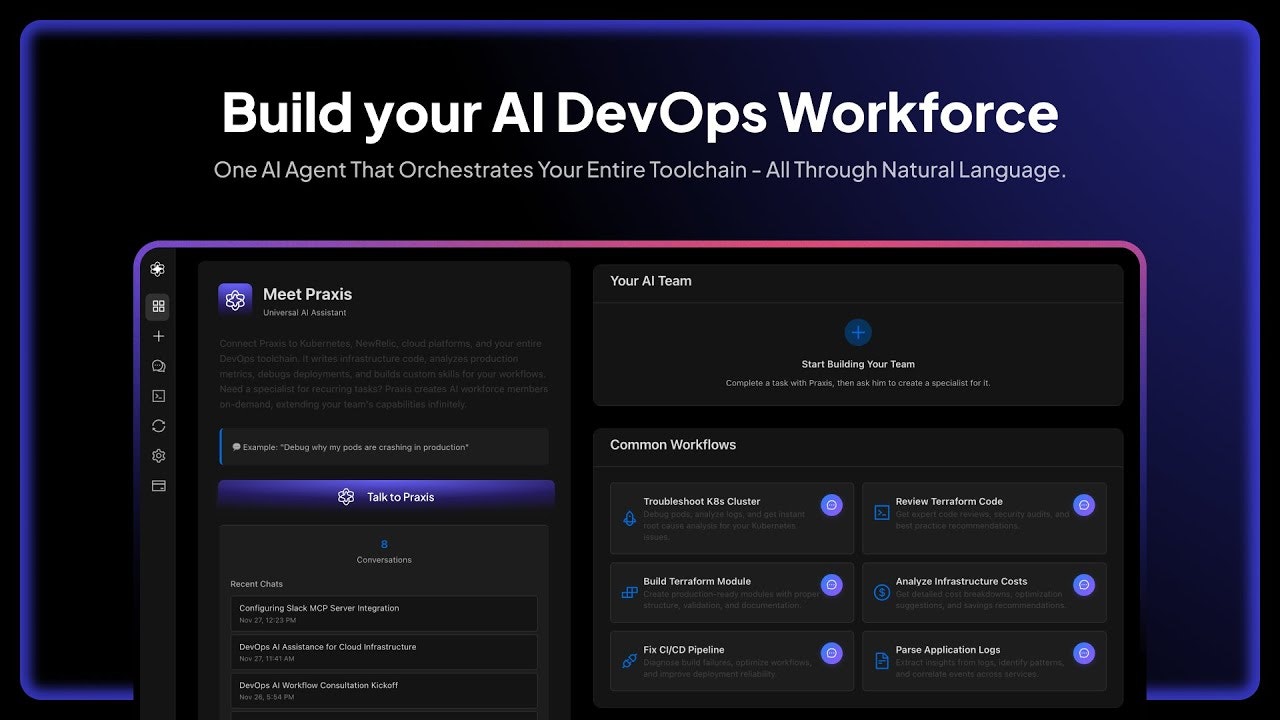The height and width of the screenshot is (720, 1280).
Task: Click the Praxis logo atop the sidebar
Action: [x=157, y=269]
